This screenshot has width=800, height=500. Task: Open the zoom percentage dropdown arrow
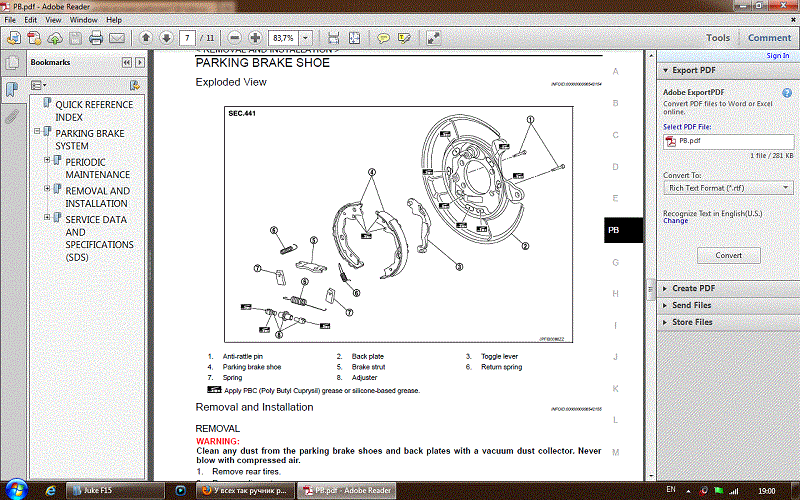(305, 38)
